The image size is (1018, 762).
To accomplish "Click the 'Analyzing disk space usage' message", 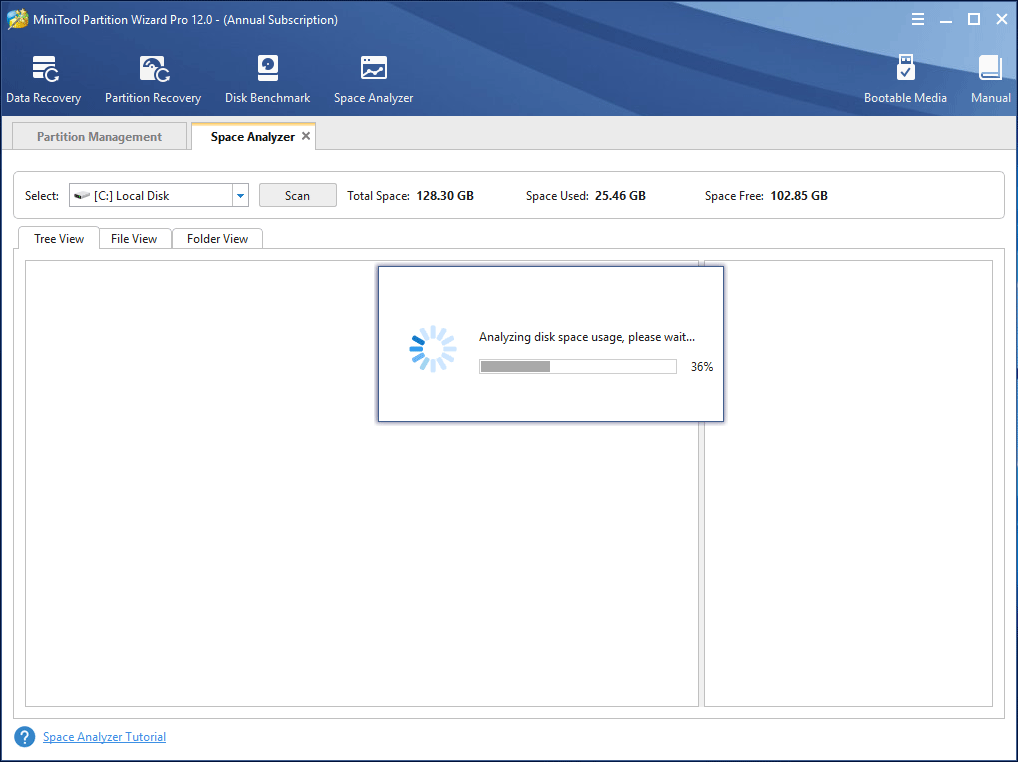I will tap(587, 337).
